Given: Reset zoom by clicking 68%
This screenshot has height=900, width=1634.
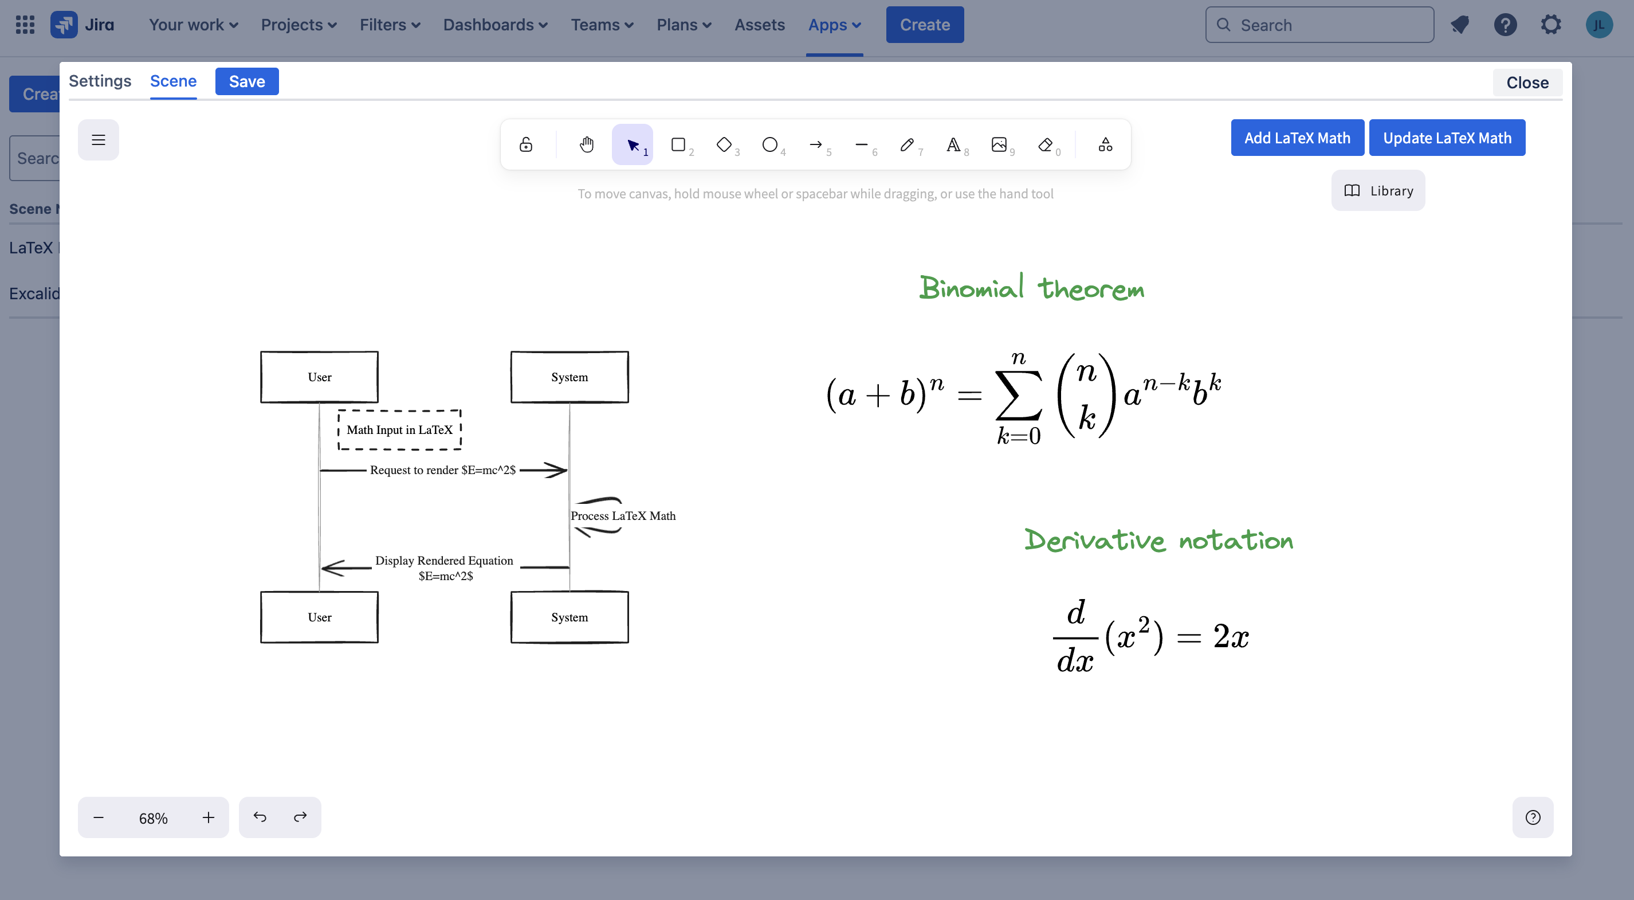Looking at the screenshot, I should tap(153, 818).
